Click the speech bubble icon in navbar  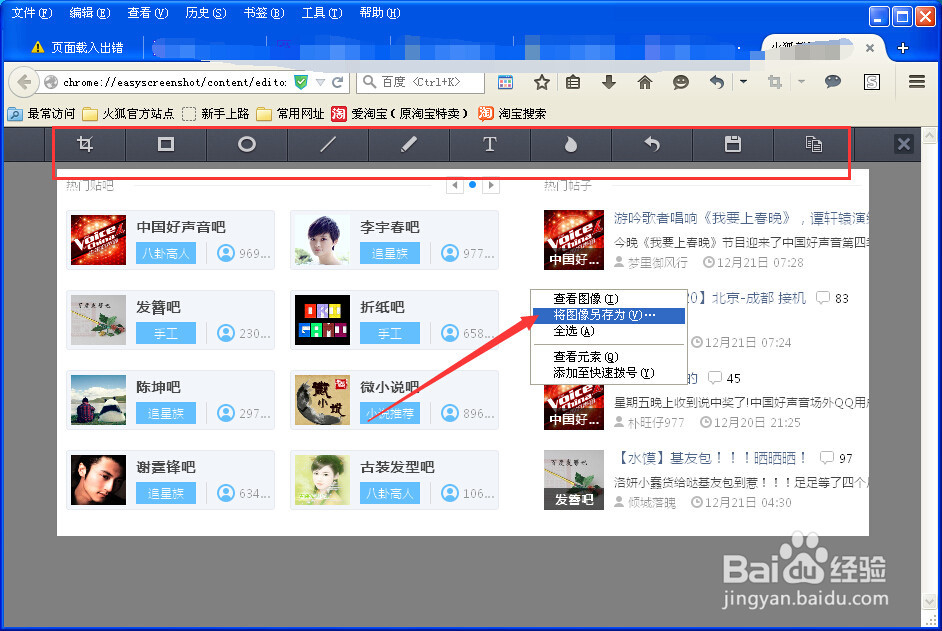click(833, 82)
